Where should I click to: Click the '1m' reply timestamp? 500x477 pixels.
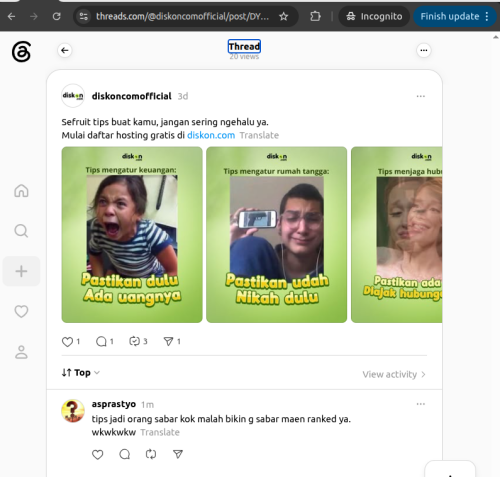147,405
